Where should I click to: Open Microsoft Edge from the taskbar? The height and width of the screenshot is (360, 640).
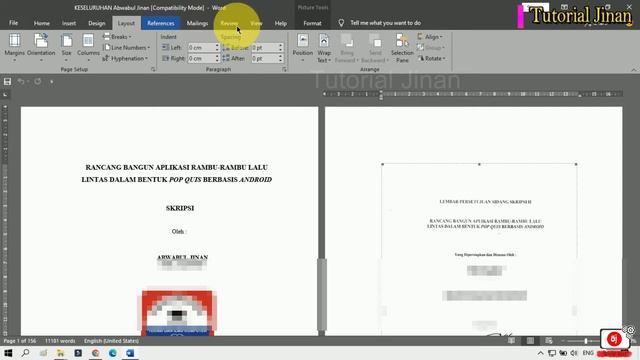113,353
